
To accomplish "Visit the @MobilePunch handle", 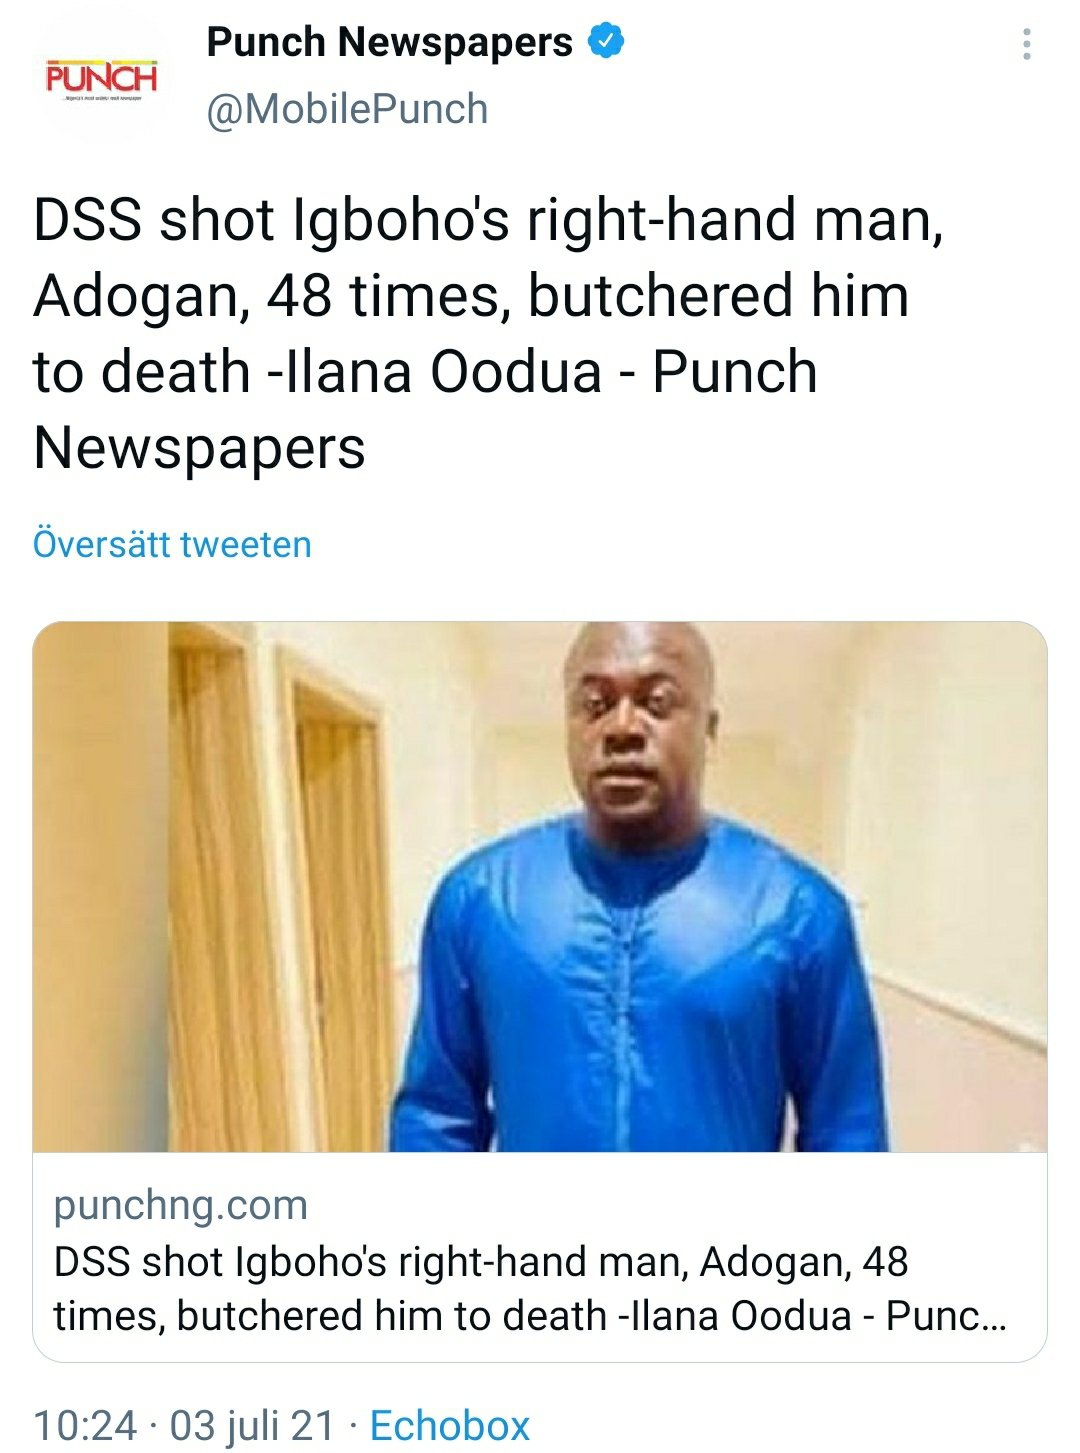I will tap(347, 109).
